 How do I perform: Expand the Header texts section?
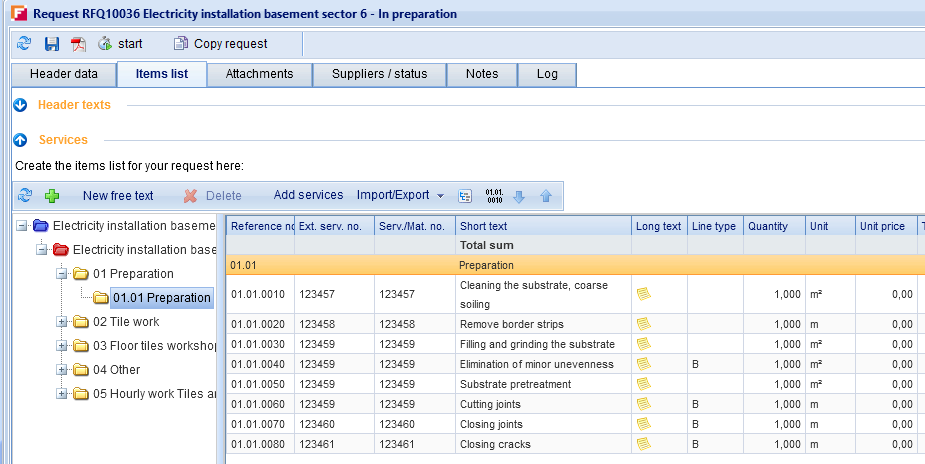point(20,105)
